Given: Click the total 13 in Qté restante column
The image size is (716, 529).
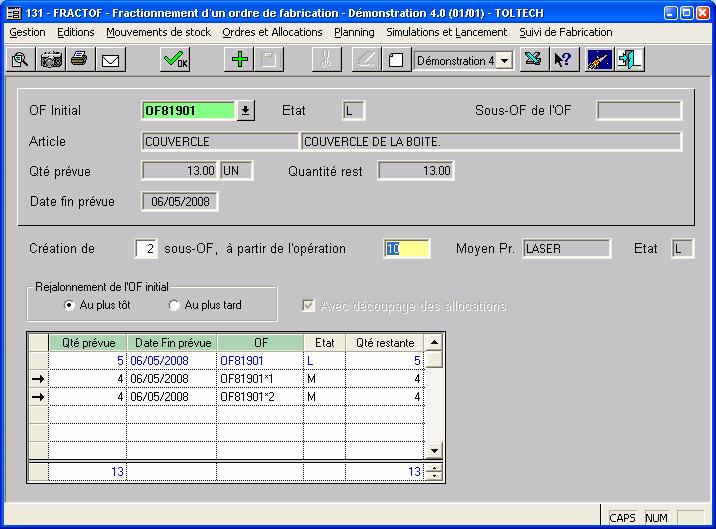Looking at the screenshot, I should point(385,471).
